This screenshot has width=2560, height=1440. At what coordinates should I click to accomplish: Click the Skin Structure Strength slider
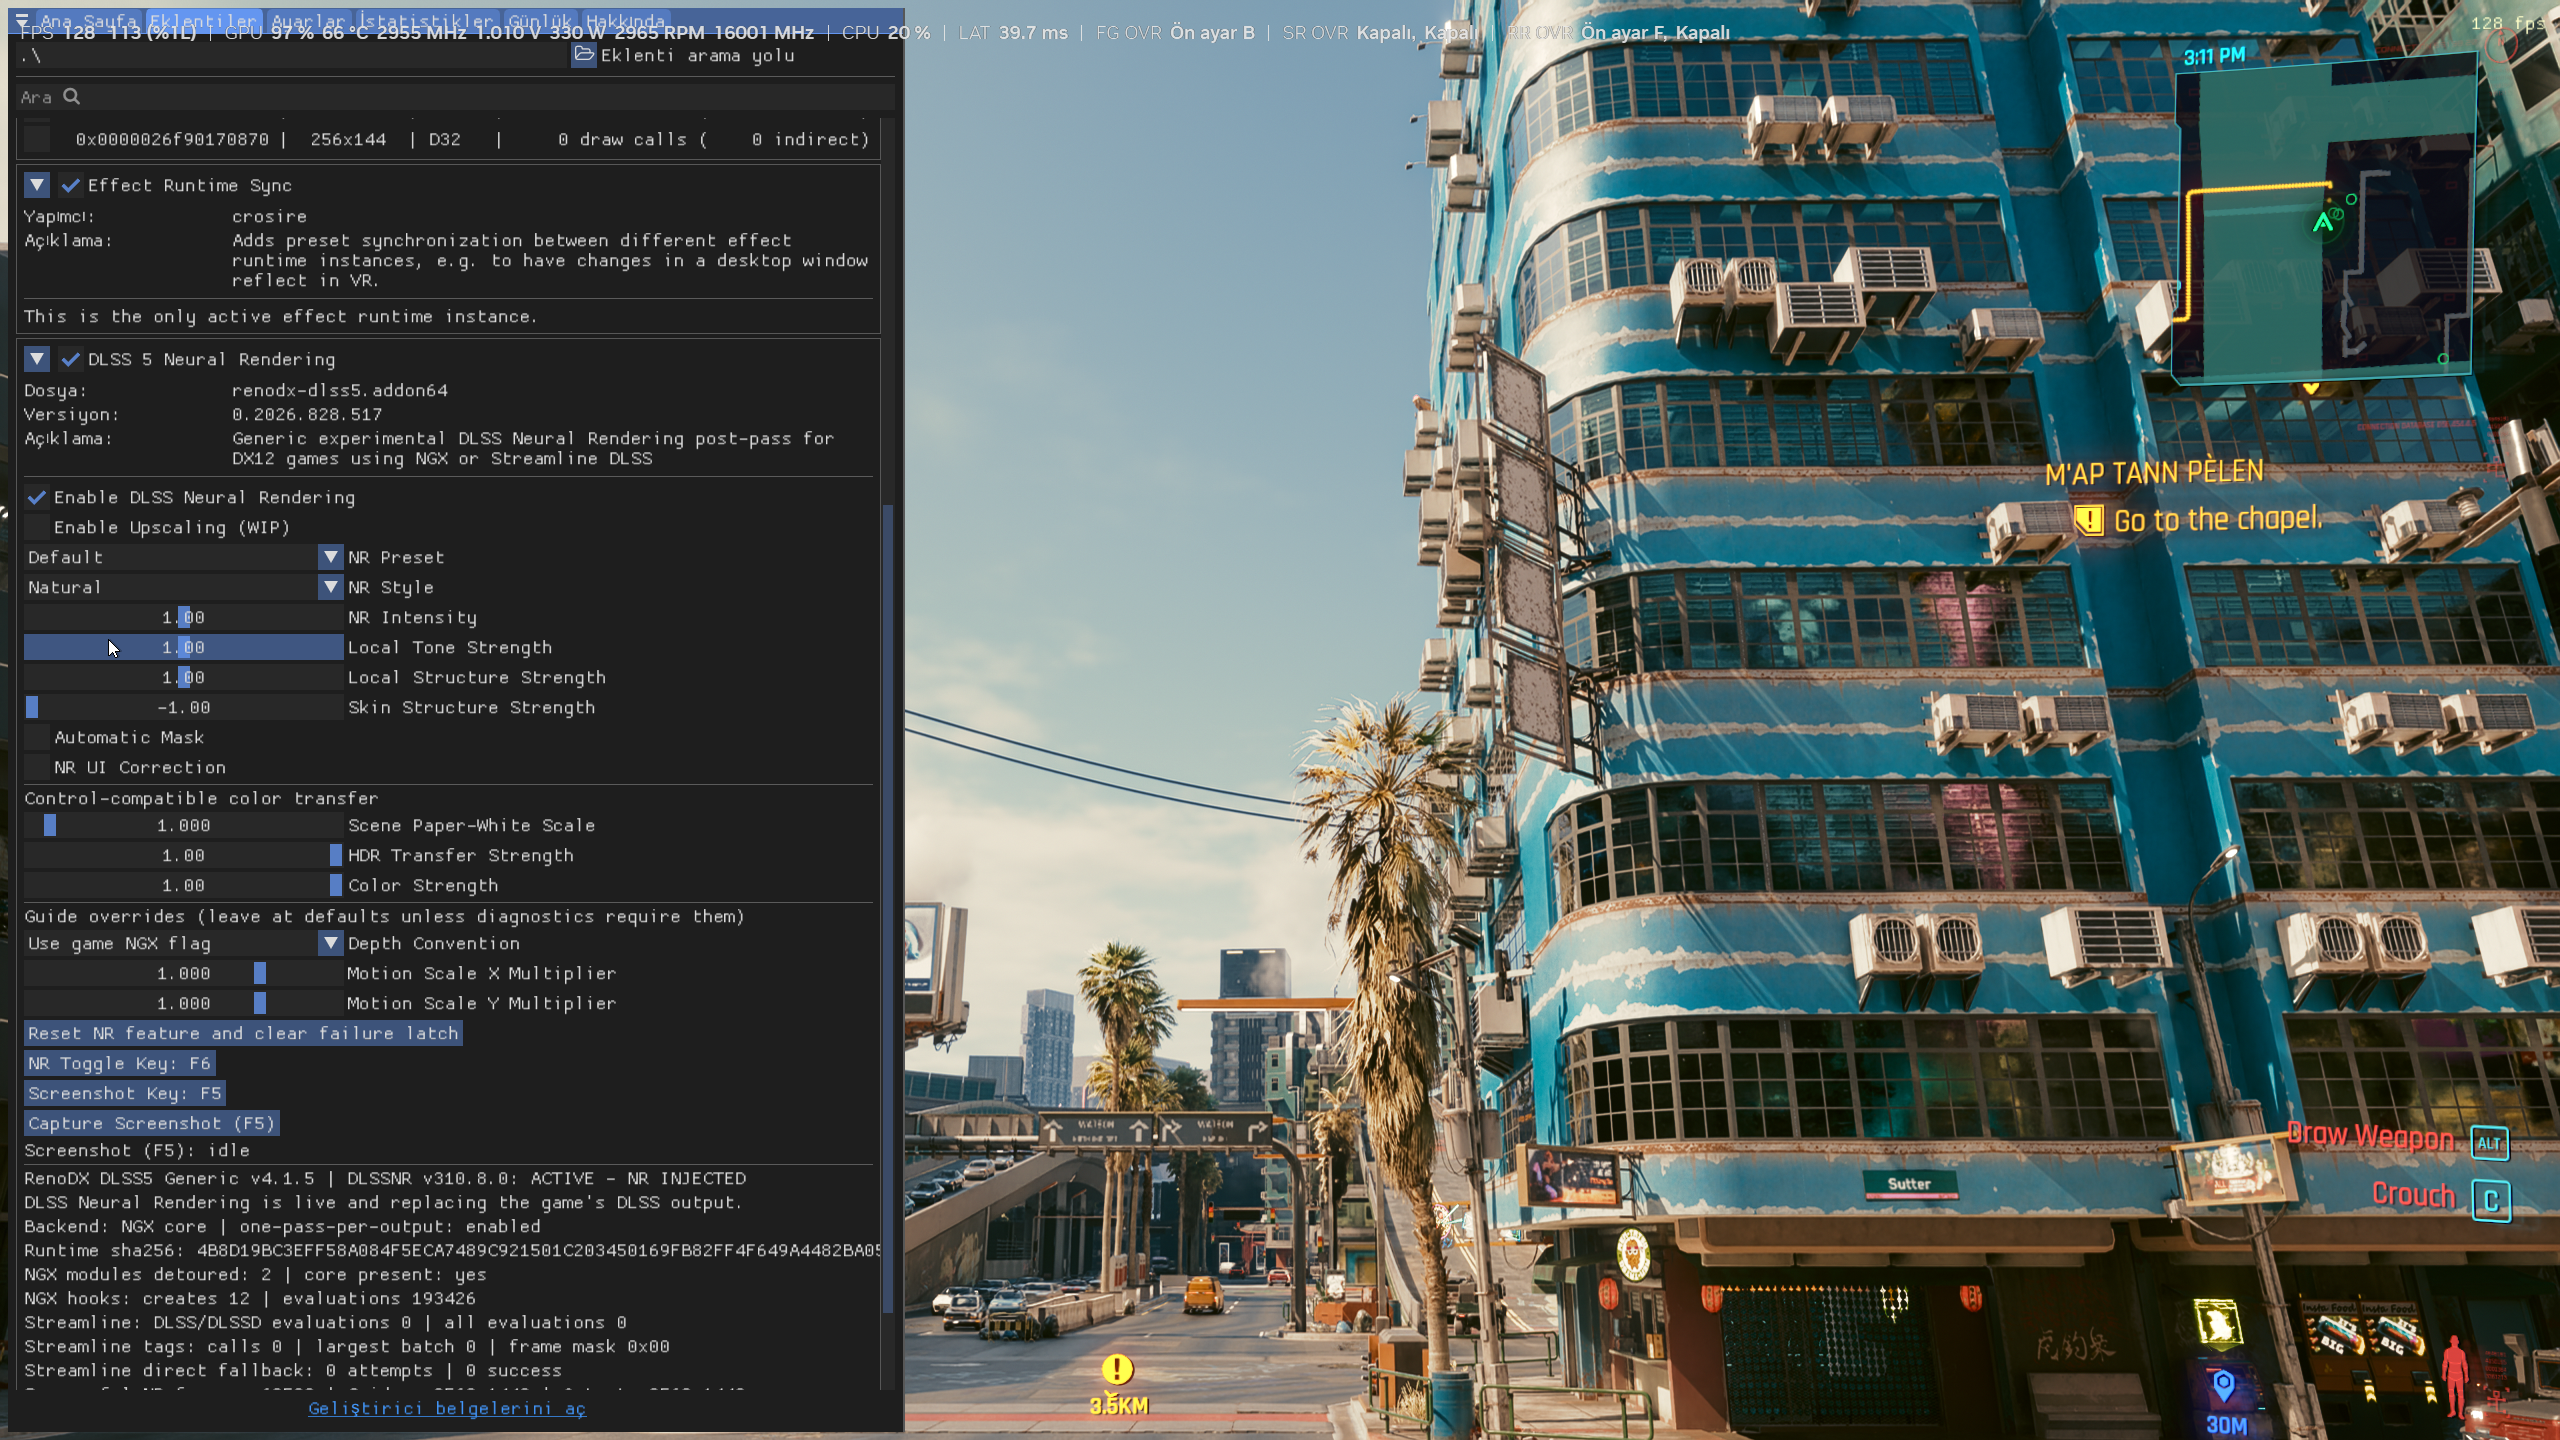[184, 707]
